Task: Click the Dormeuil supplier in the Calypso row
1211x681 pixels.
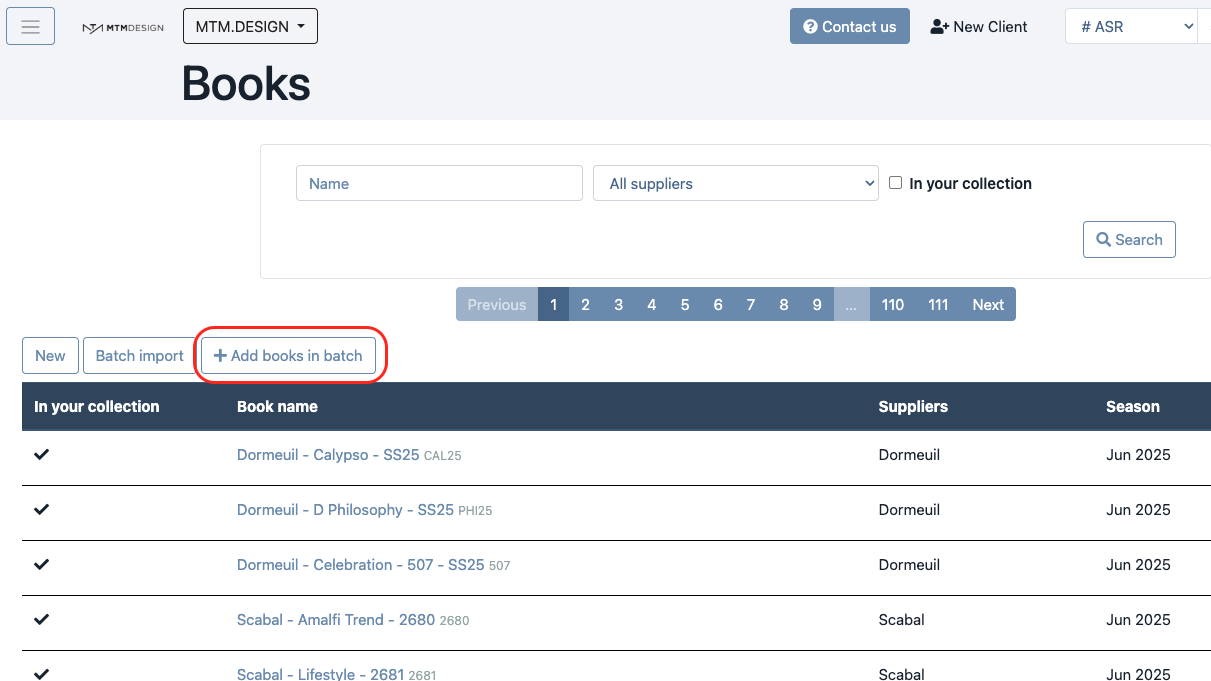Action: (909, 454)
